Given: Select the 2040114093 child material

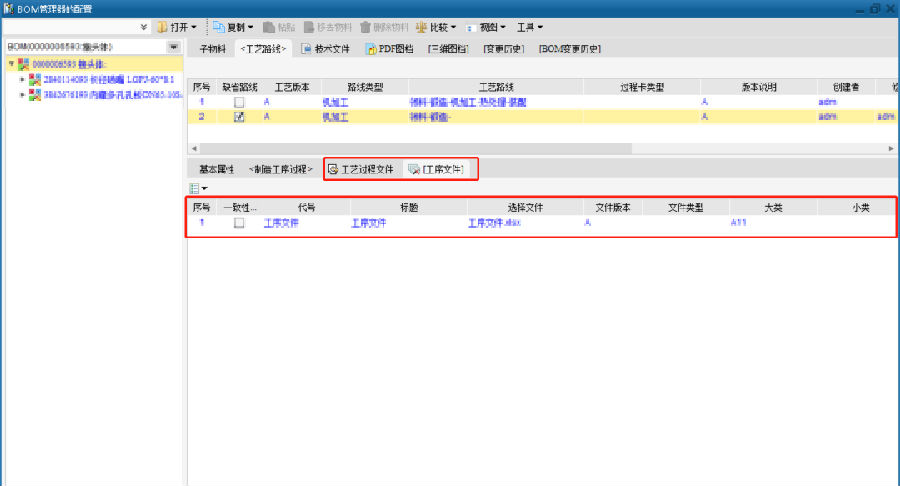Looking at the screenshot, I should coord(108,79).
